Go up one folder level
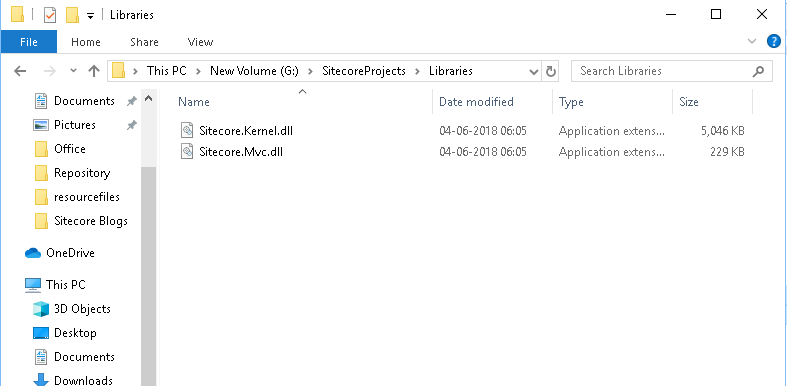This screenshot has width=787, height=386. click(x=94, y=71)
